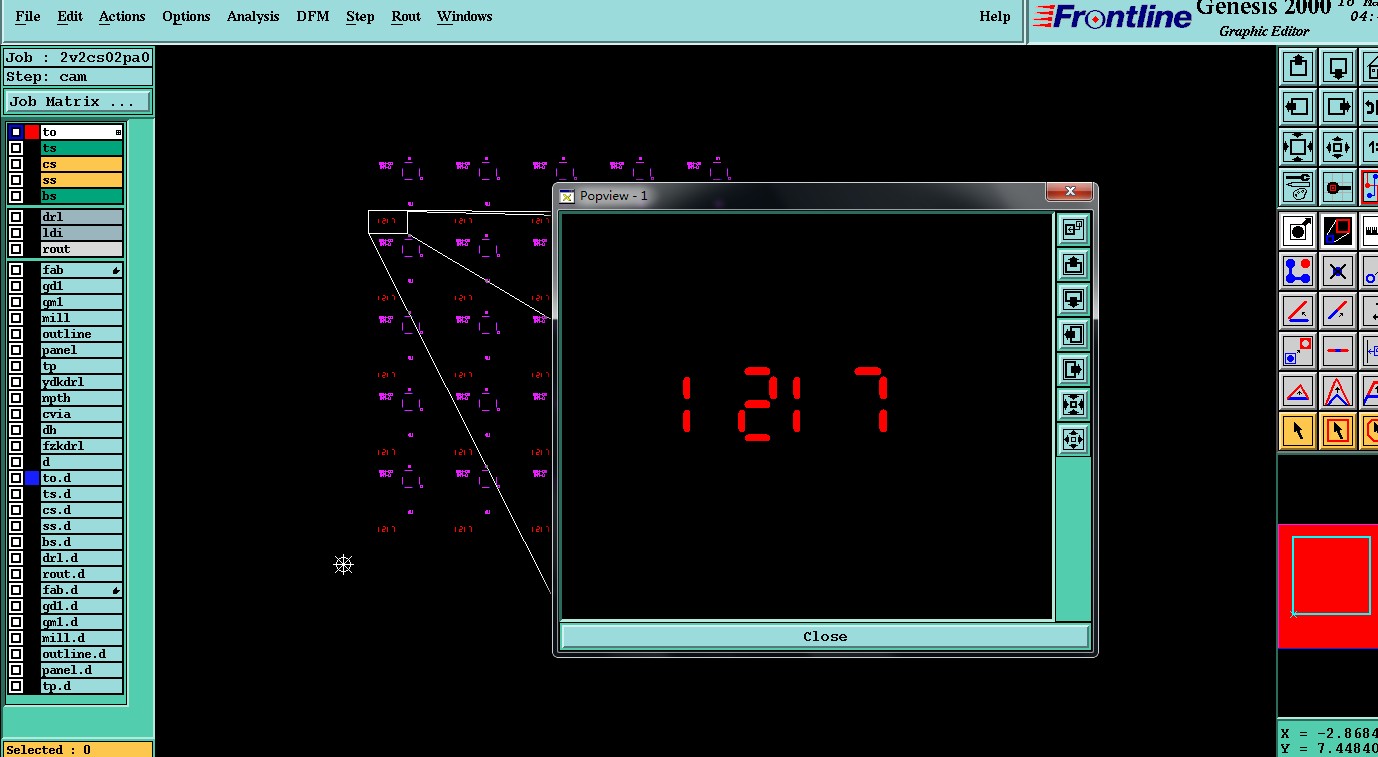Viewport: 1378px width, 757px height.
Task: Click the Options menu
Action: [186, 16]
